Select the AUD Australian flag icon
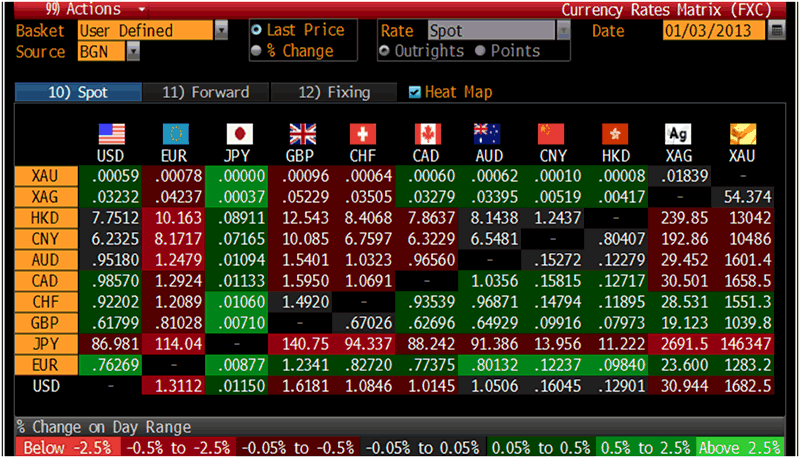 pos(488,135)
